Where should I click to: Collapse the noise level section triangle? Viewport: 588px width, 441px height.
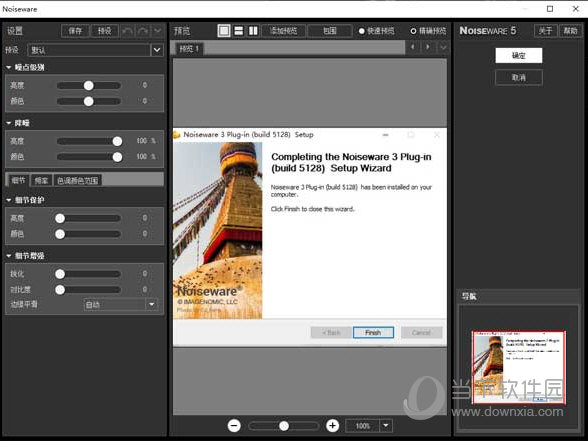9,68
